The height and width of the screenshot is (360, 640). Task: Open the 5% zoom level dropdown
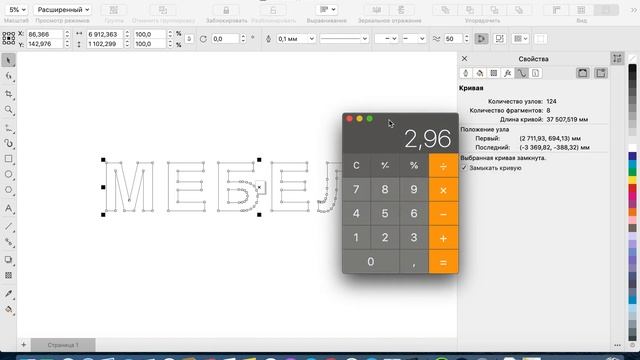pos(17,9)
